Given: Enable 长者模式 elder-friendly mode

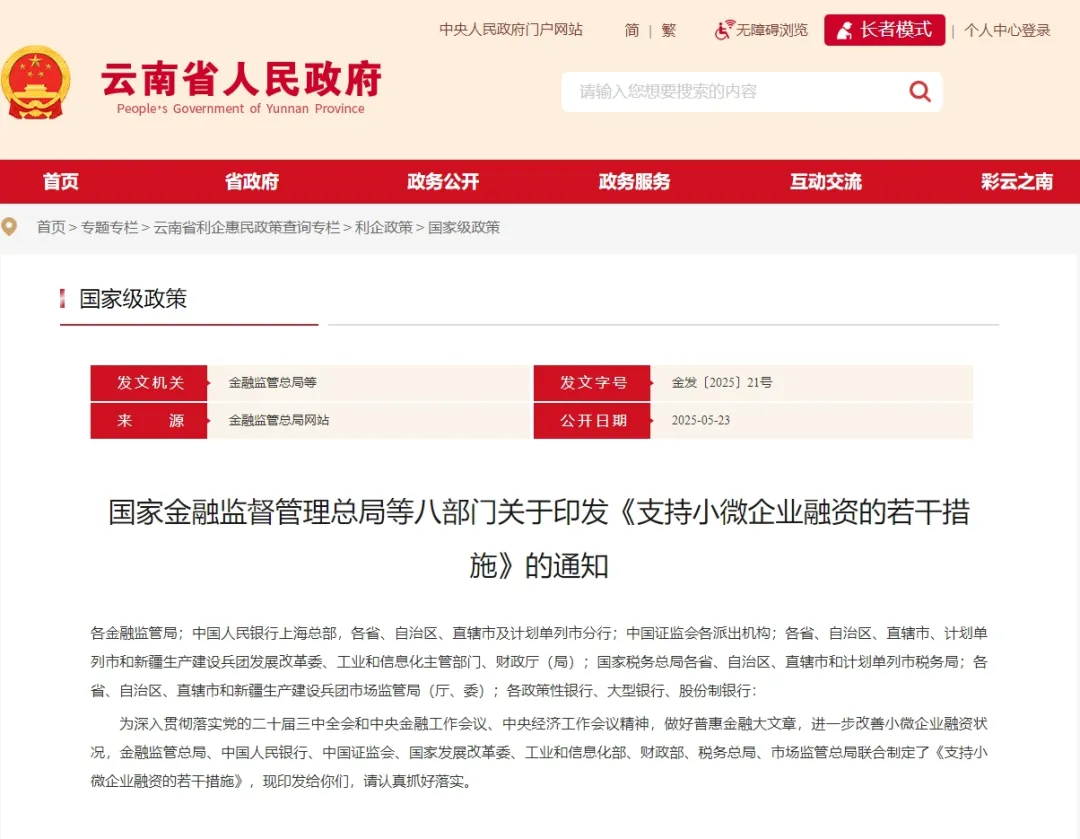Looking at the screenshot, I should tap(884, 29).
